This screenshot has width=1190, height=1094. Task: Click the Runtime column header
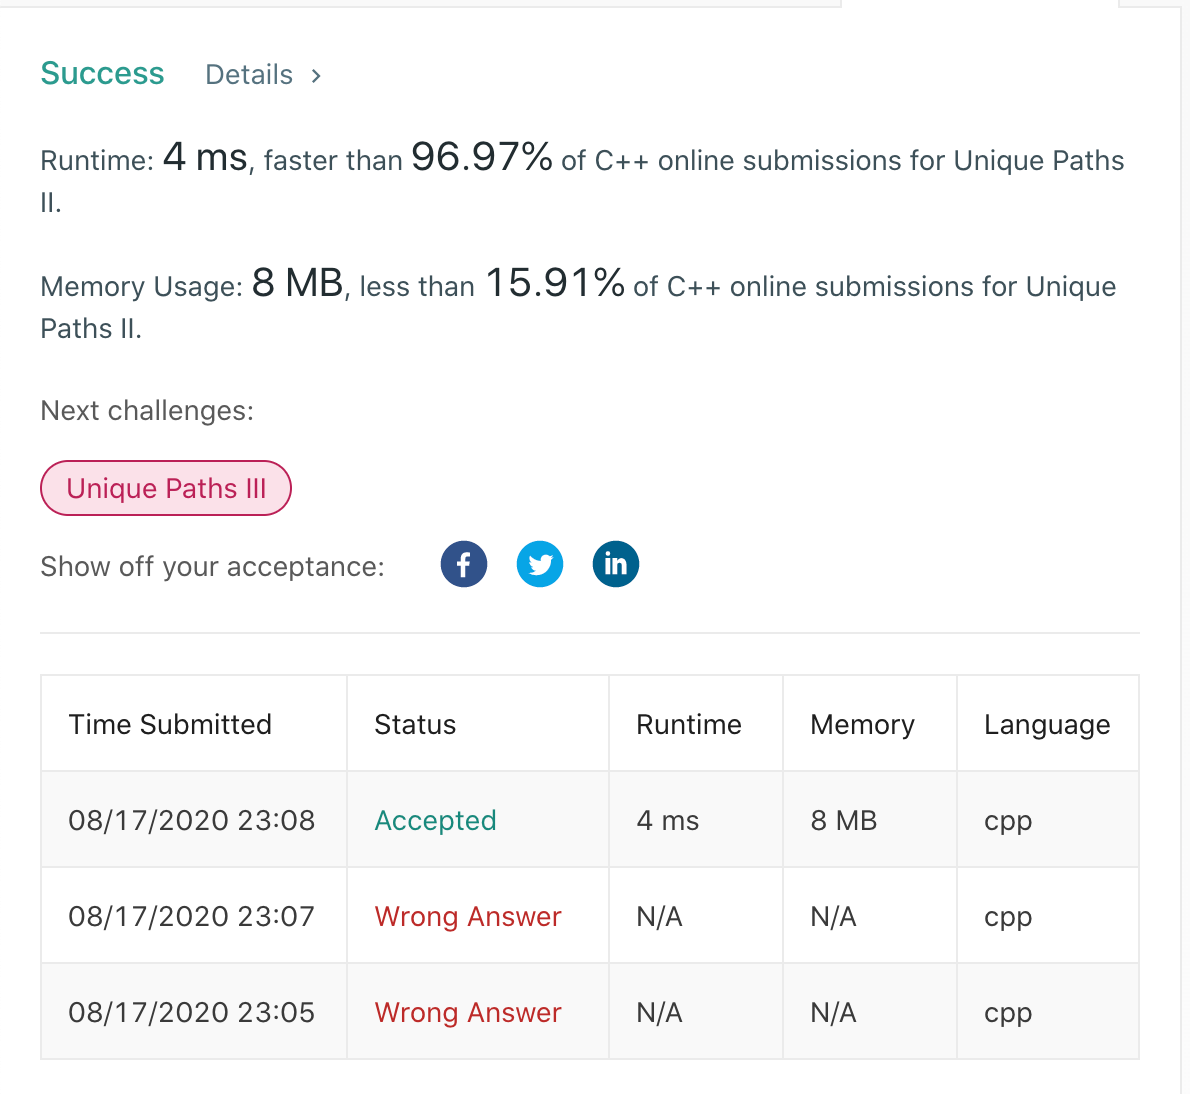pos(688,723)
